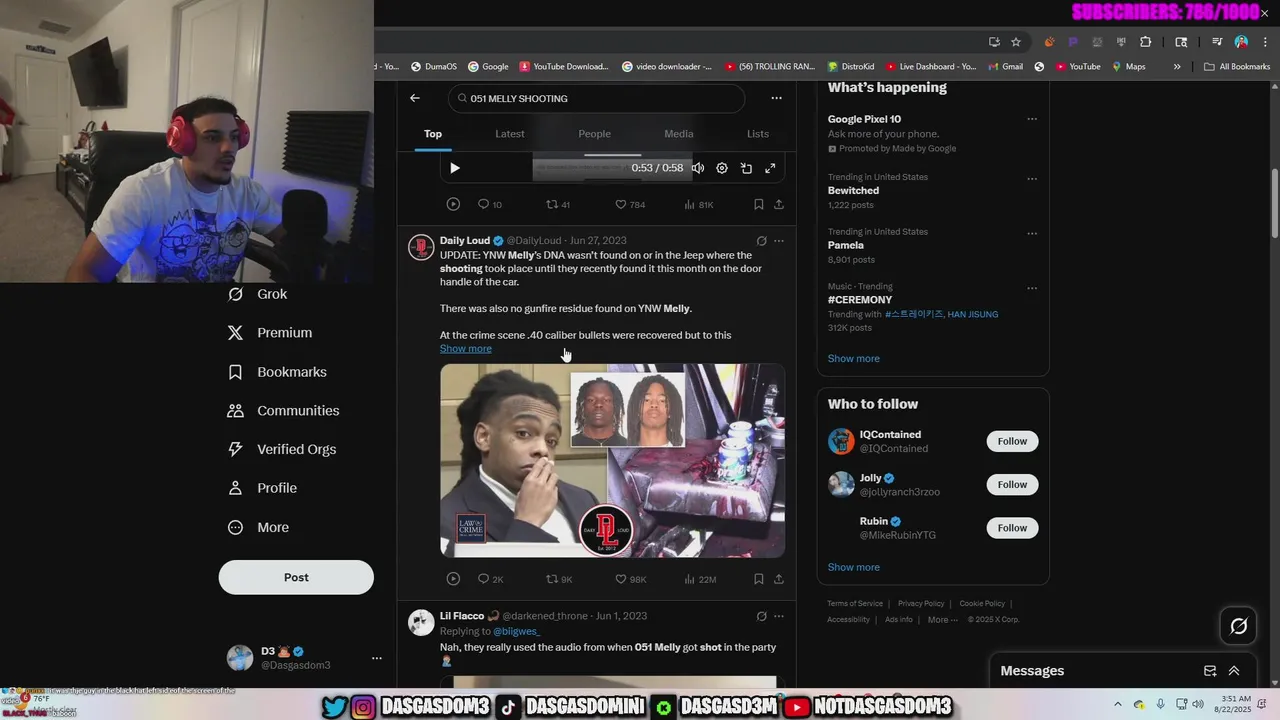The image size is (1280, 720).
Task: Open Grok from the sidebar
Action: click(258, 294)
